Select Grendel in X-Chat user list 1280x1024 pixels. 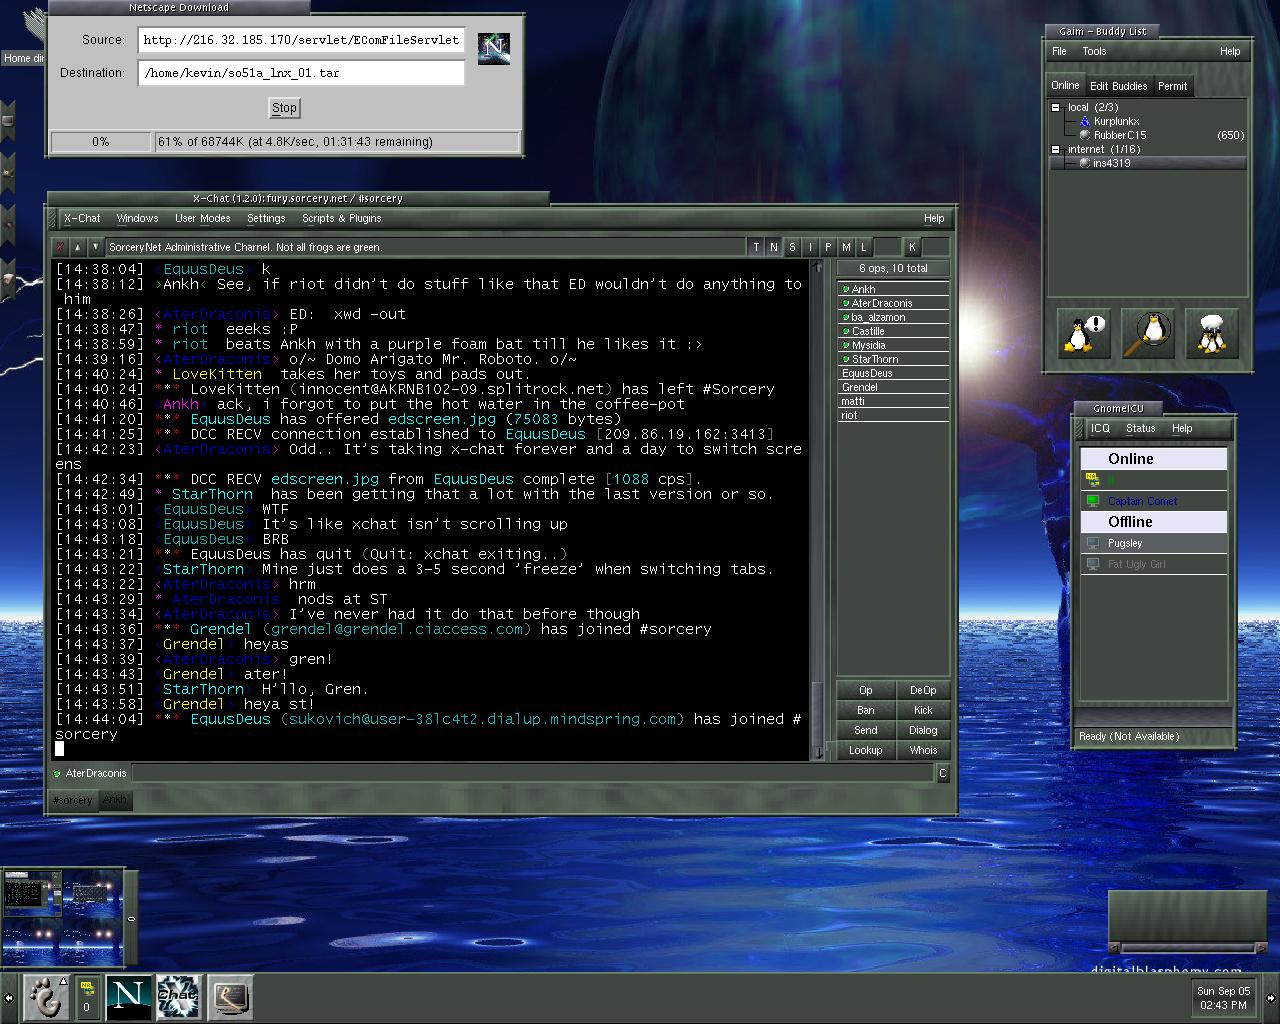(893, 387)
